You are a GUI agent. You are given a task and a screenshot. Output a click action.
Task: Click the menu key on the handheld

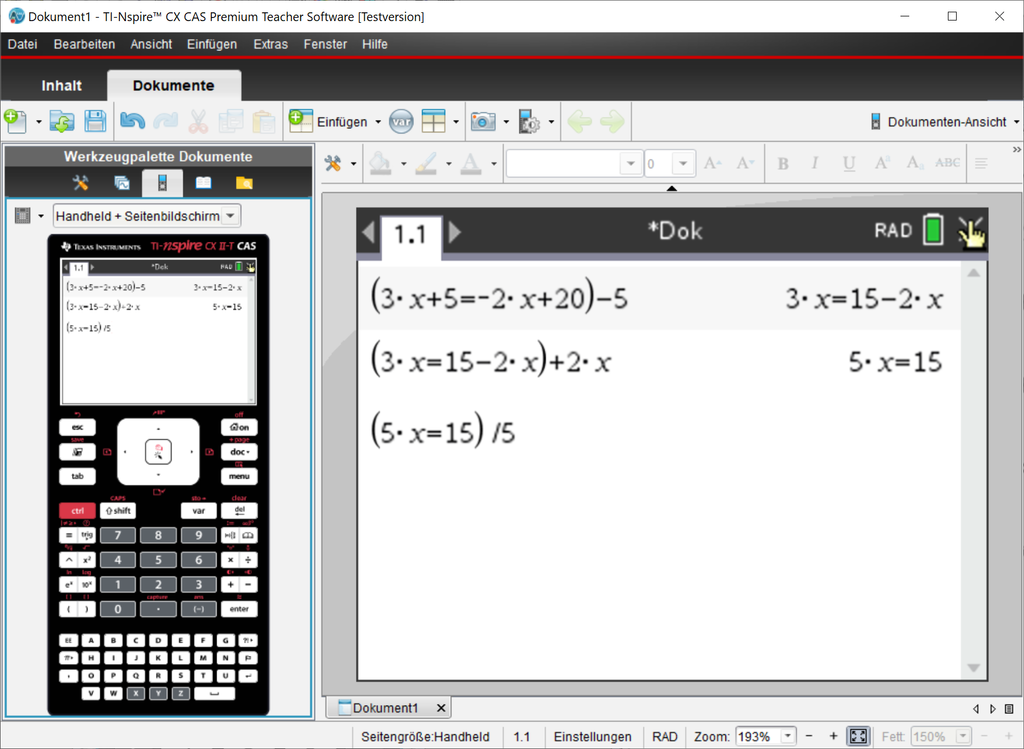tap(239, 476)
